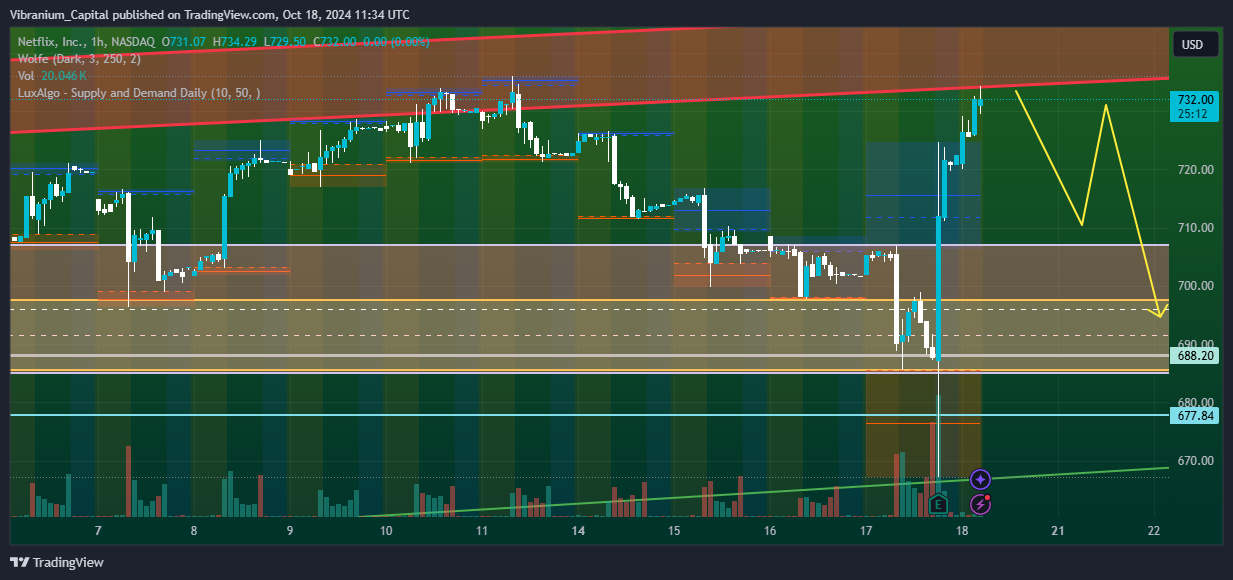The image size is (1233, 580).
Task: Click the close price C732.00 value
Action: pos(337,42)
